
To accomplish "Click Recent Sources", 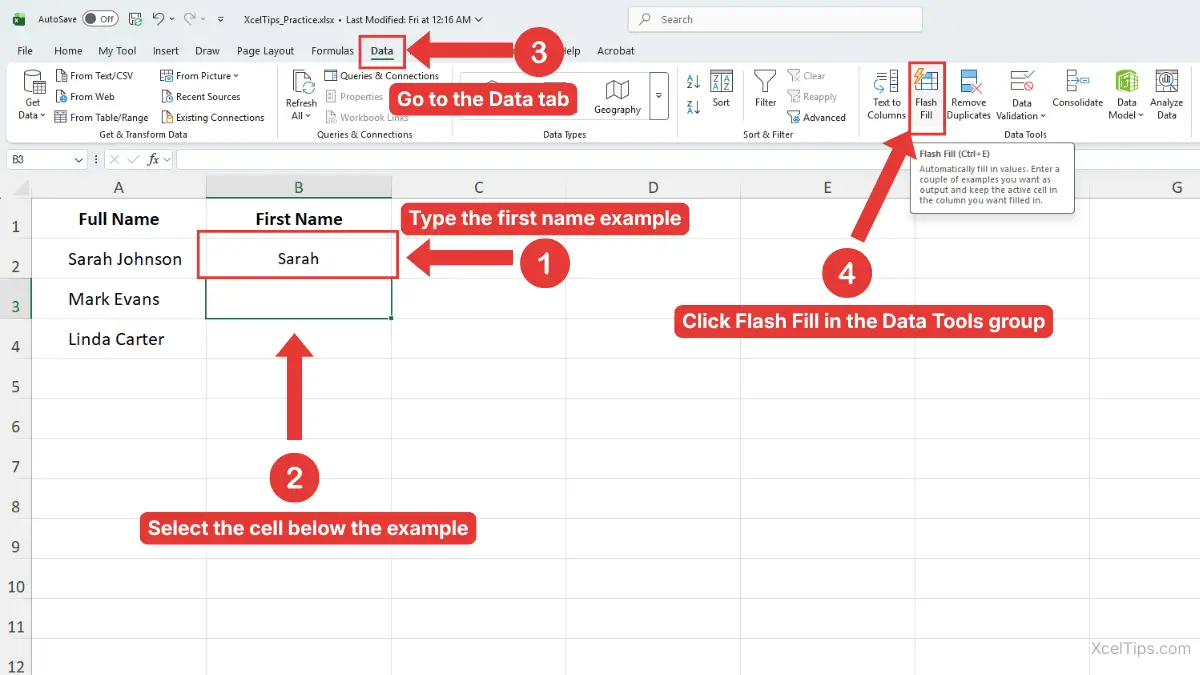I will (200, 97).
